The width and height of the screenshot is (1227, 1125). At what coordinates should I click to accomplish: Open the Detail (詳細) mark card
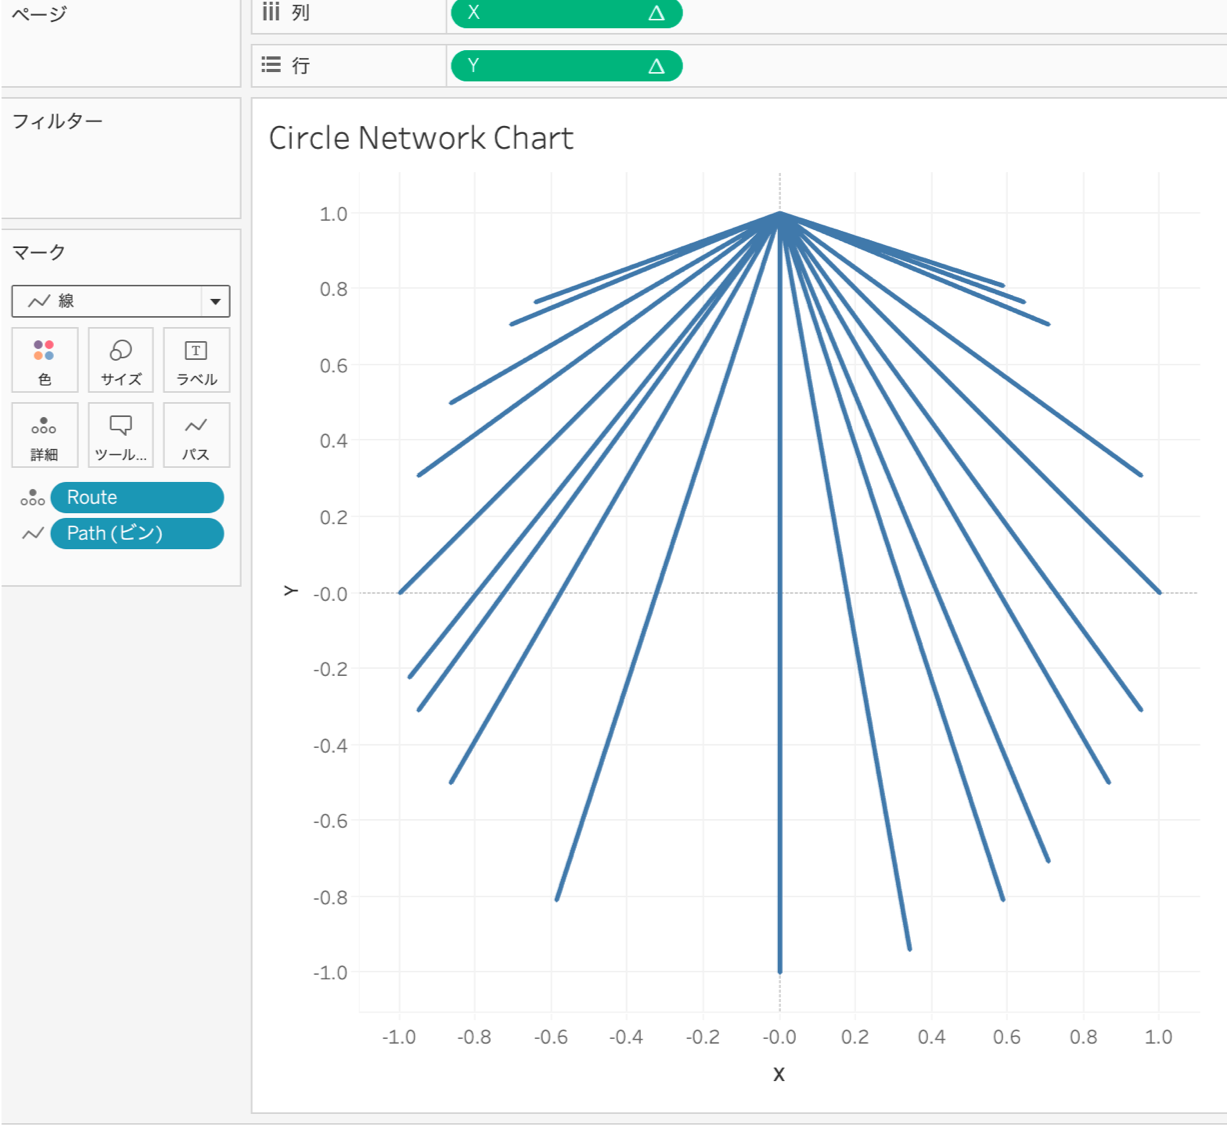point(45,435)
